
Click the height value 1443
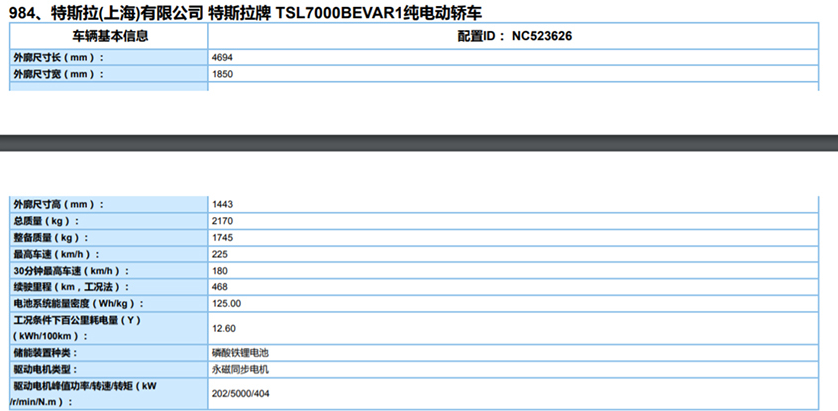pyautogui.click(x=222, y=204)
